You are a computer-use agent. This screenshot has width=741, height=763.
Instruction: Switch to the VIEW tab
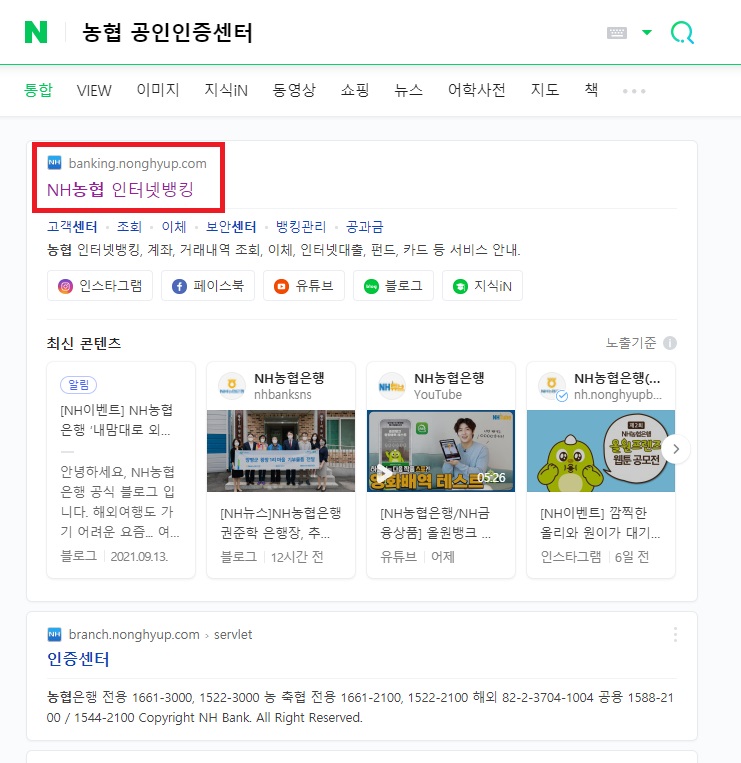[x=94, y=91]
